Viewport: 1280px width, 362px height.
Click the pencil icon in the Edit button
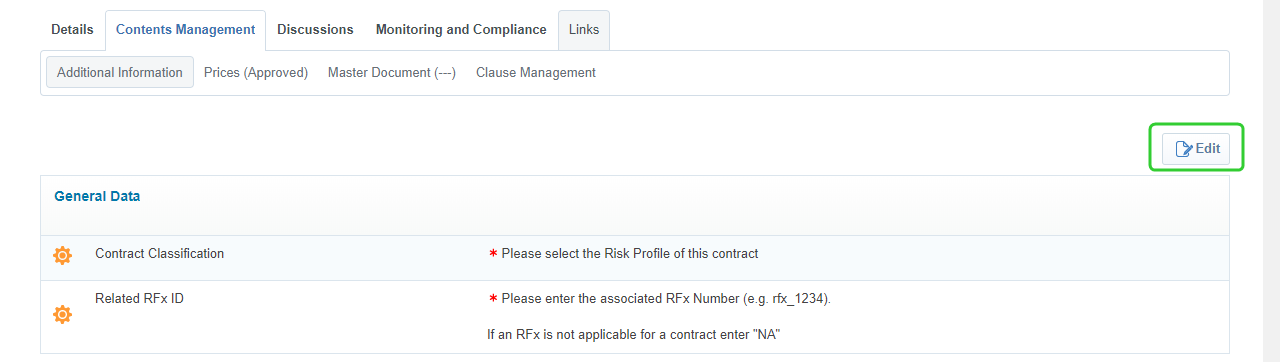[x=1184, y=149]
